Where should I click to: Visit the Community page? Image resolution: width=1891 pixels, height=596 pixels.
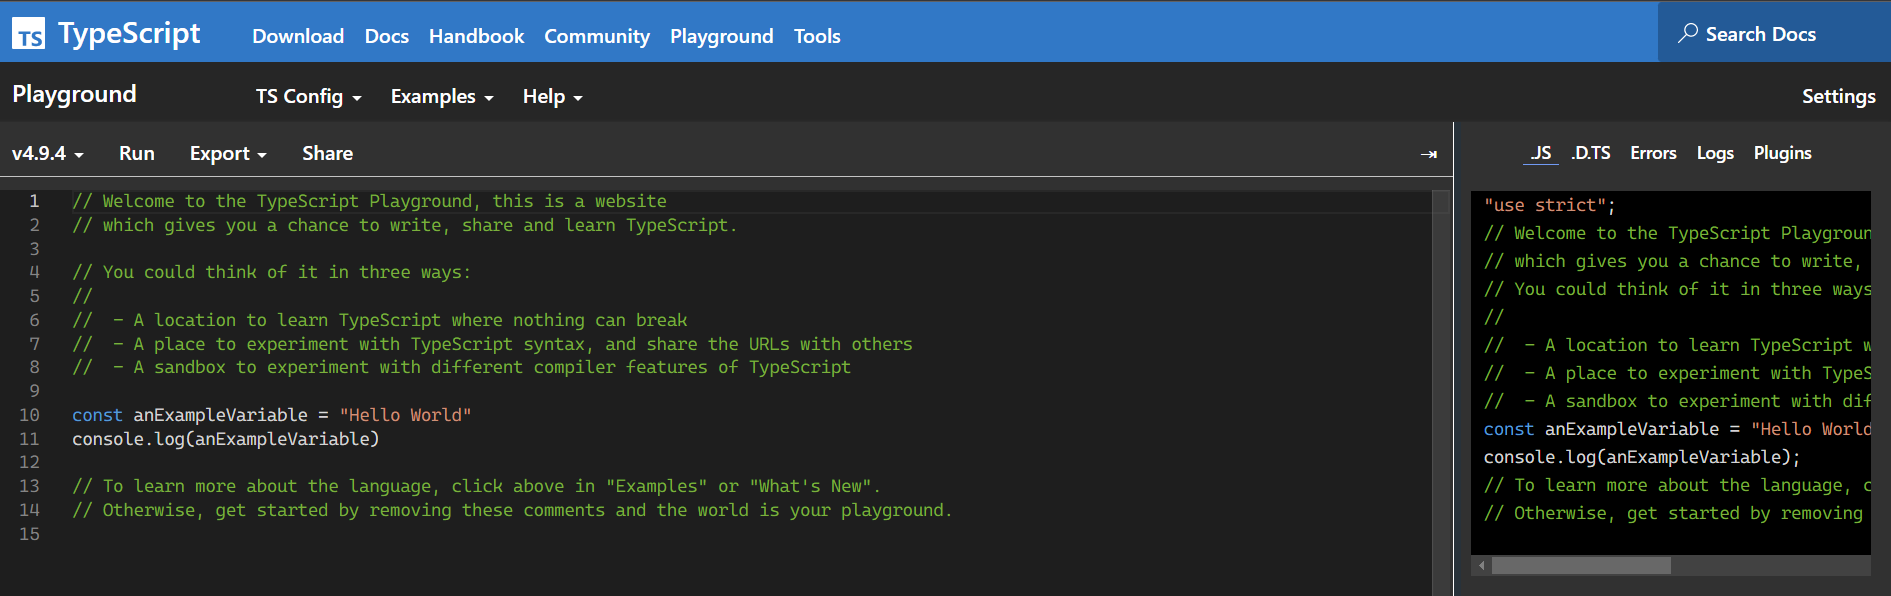click(597, 36)
